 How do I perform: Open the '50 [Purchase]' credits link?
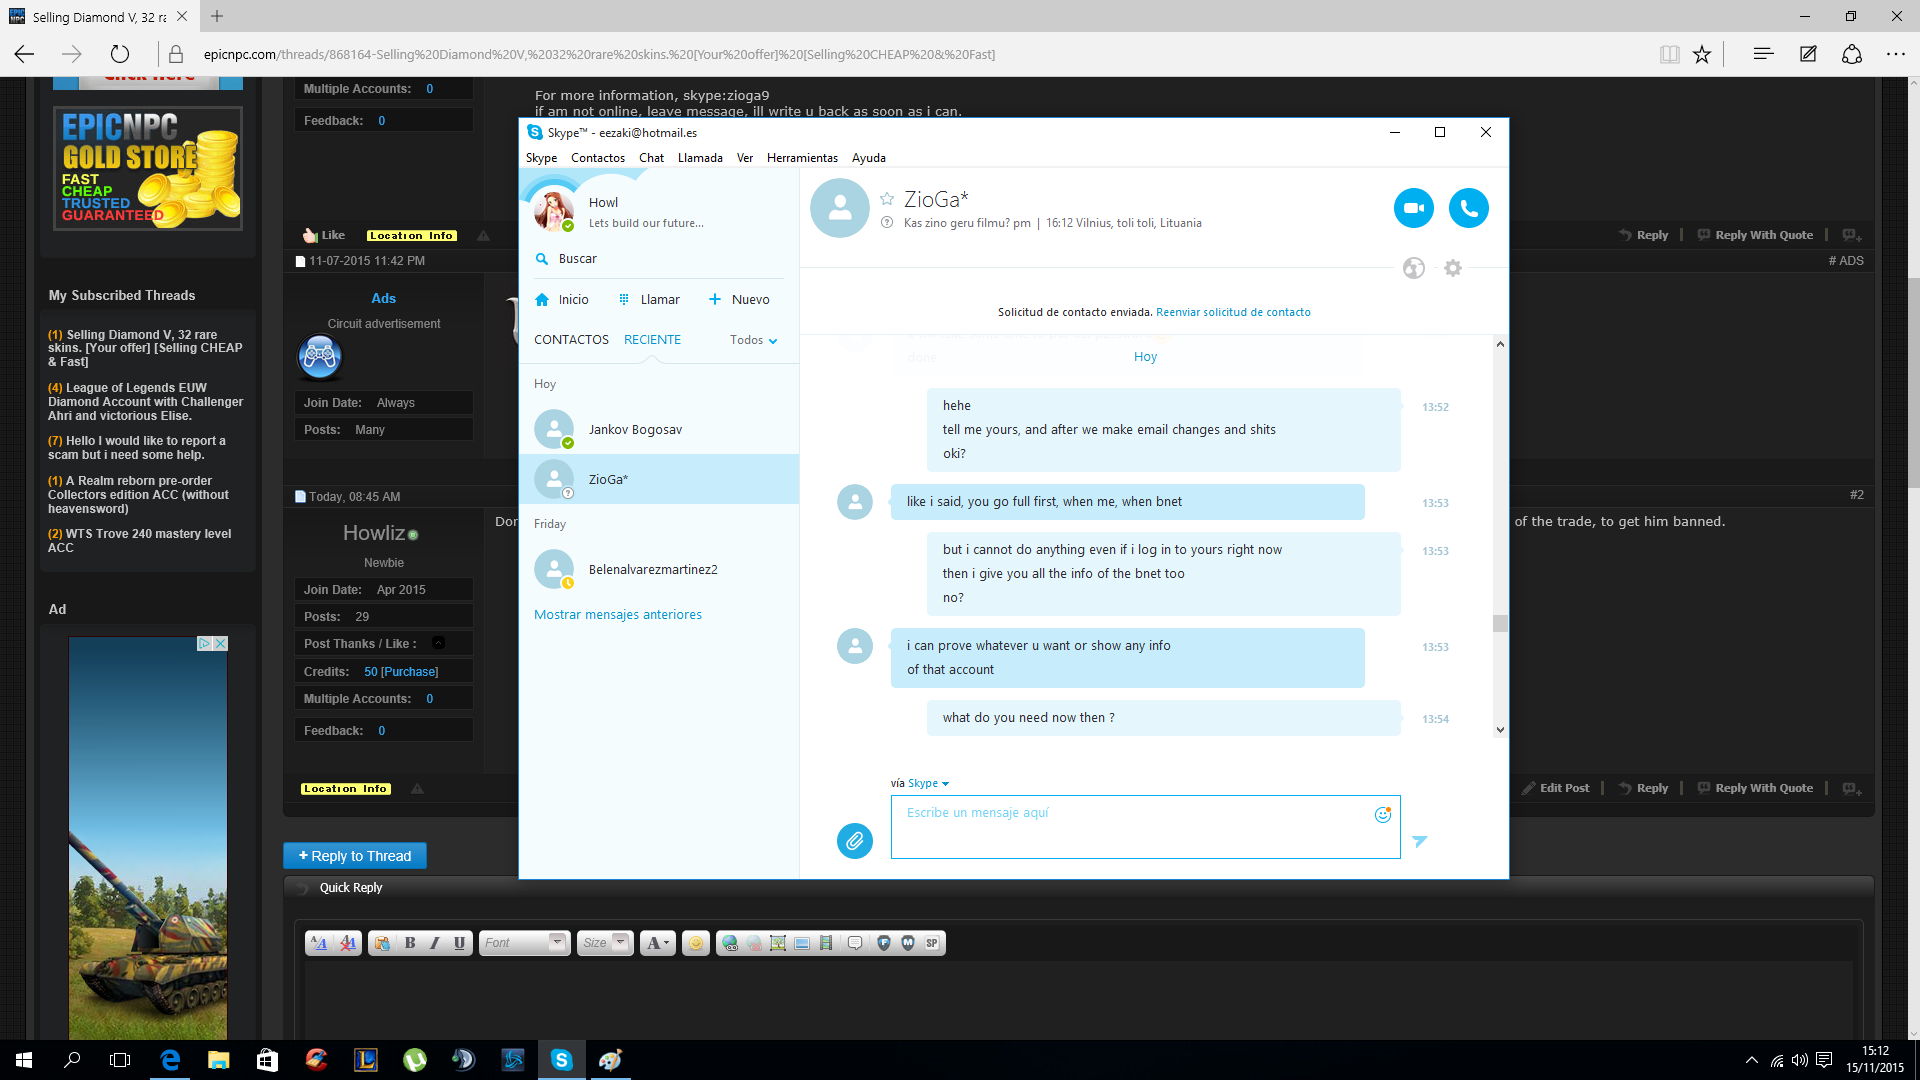401,672
